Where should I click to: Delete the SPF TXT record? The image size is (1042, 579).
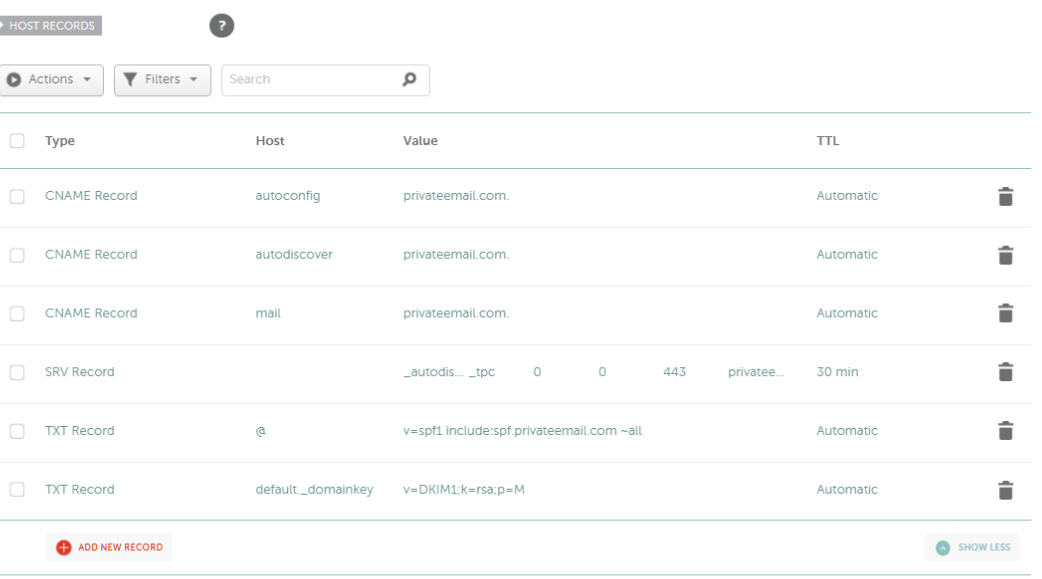1005,431
